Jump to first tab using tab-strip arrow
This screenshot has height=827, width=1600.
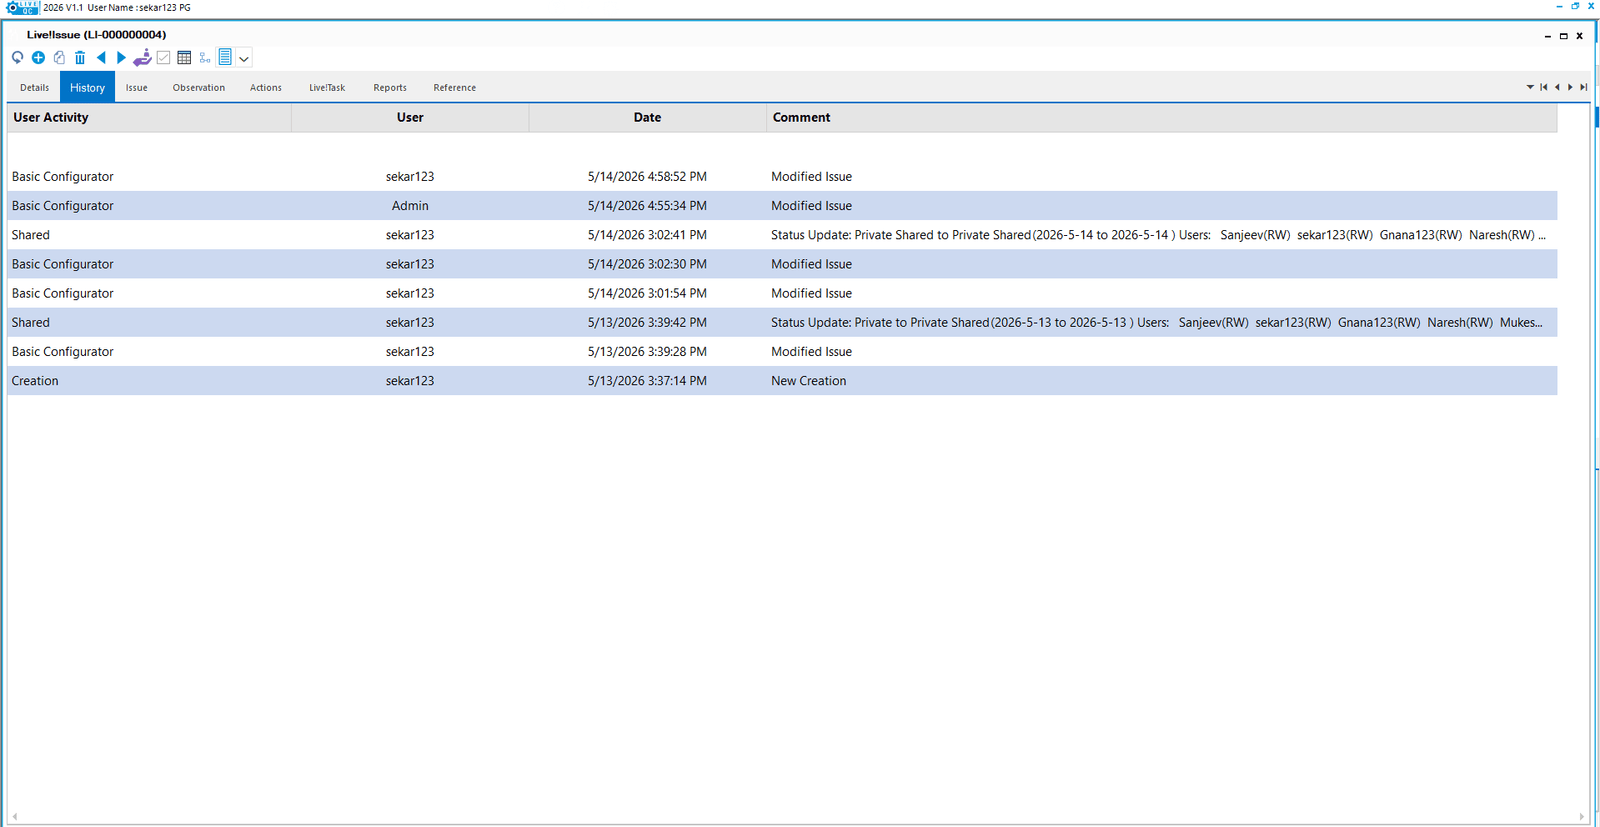1544,87
